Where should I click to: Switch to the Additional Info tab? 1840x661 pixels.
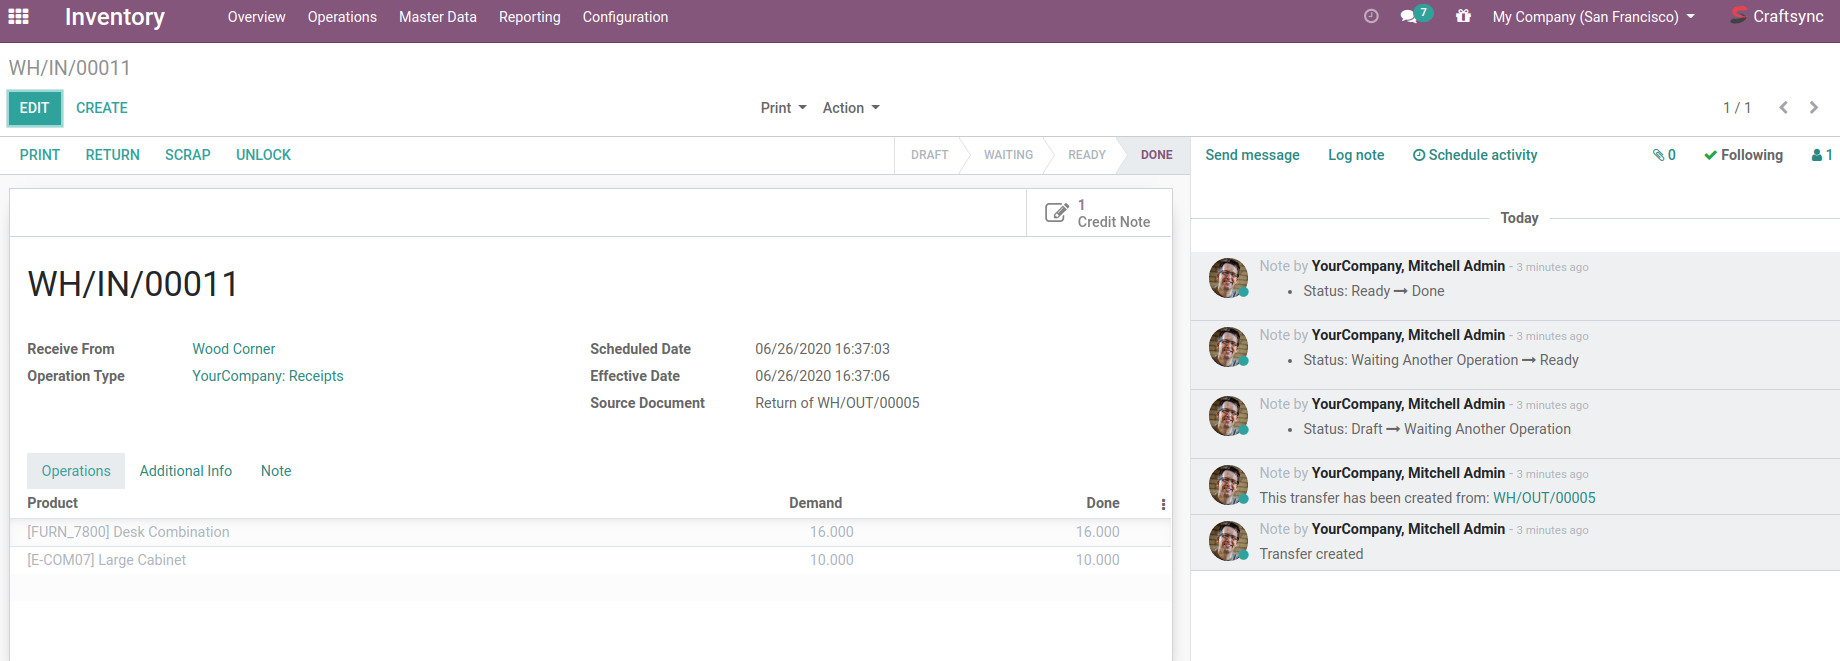185,471
